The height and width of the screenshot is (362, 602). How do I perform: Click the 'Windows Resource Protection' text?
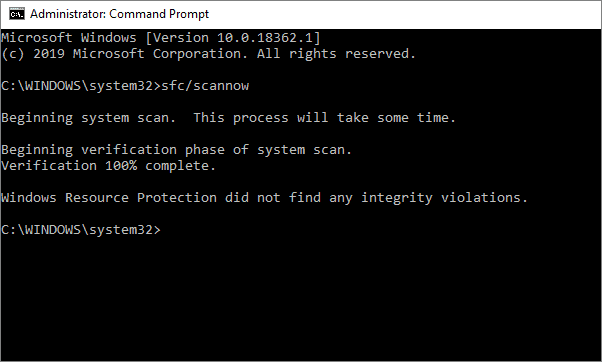coord(109,198)
